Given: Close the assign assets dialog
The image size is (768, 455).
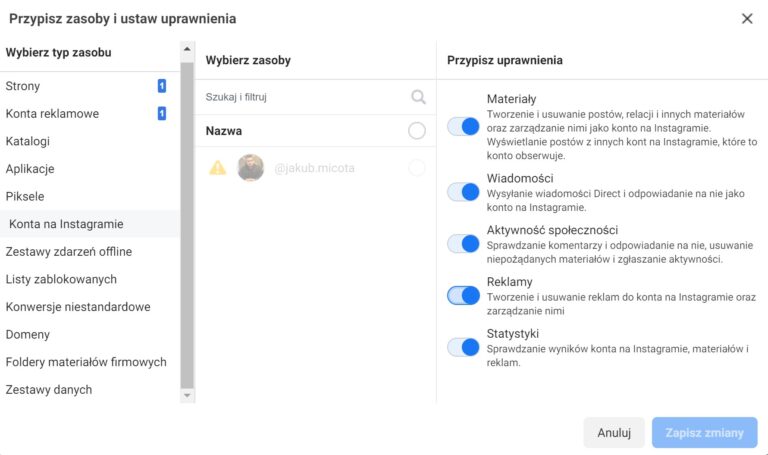Looking at the screenshot, I should (747, 19).
